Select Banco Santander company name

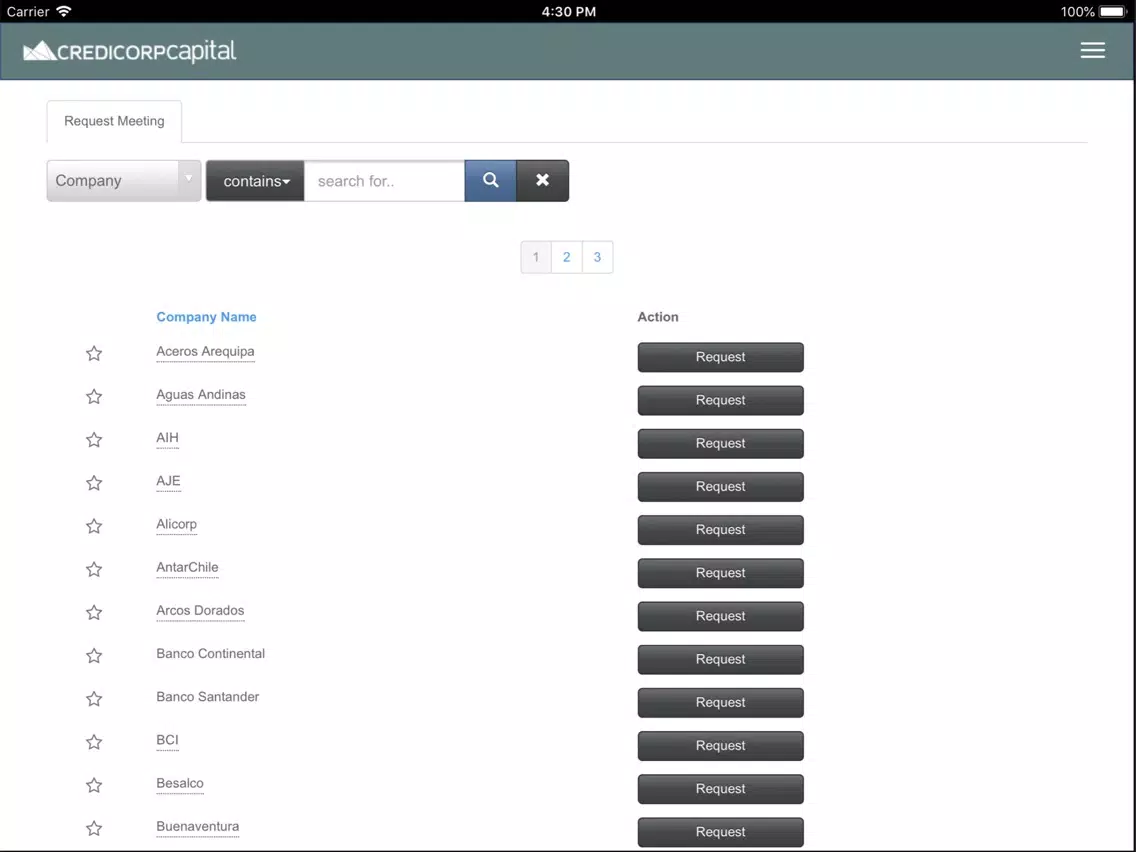(x=207, y=697)
